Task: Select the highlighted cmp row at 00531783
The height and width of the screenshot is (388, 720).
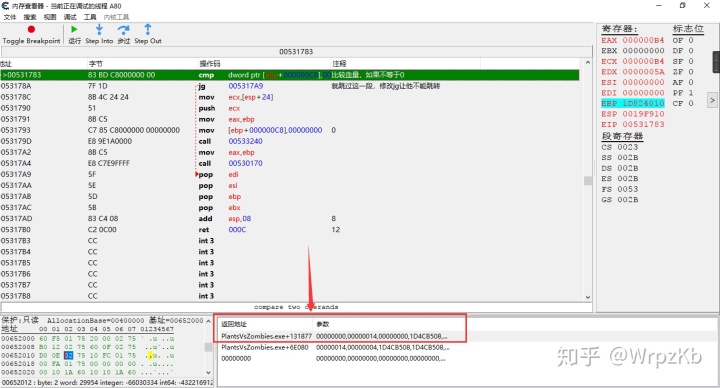Action: pyautogui.click(x=290, y=75)
